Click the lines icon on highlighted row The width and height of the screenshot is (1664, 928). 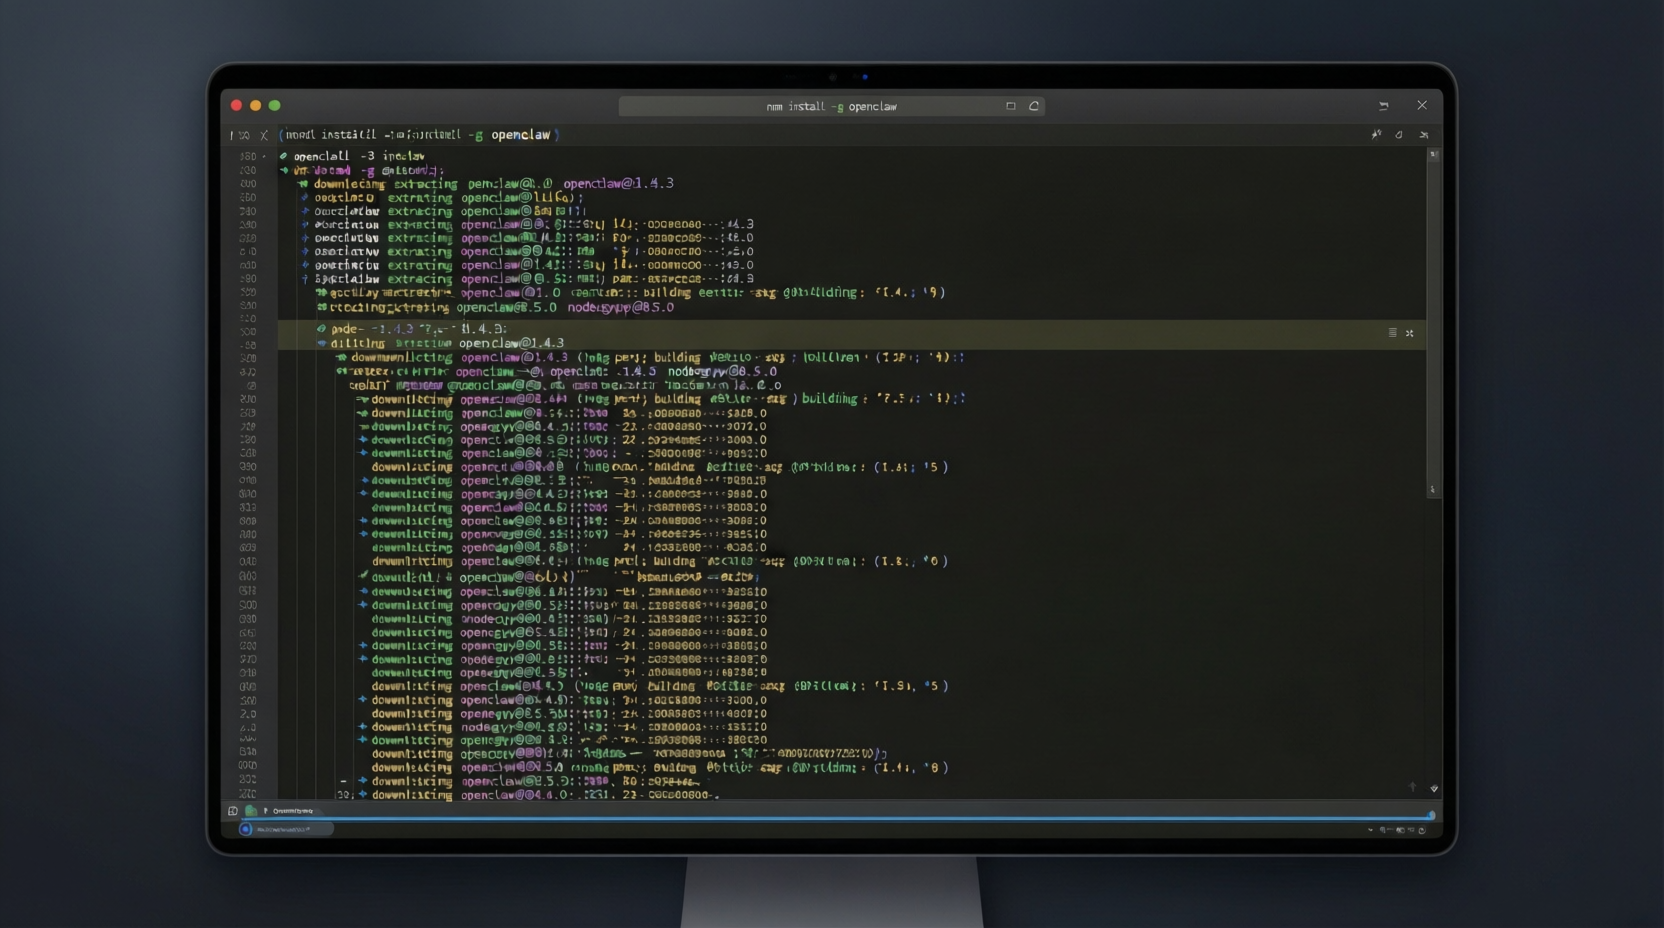(1392, 333)
